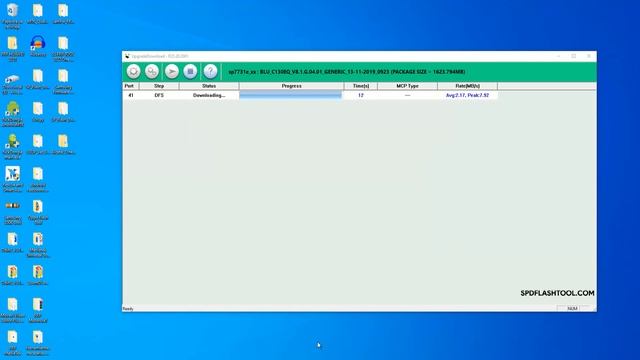Image resolution: width=640 pixels, height=360 pixels.
Task: Click the NUM indicator in status bar
Action: click(572, 309)
